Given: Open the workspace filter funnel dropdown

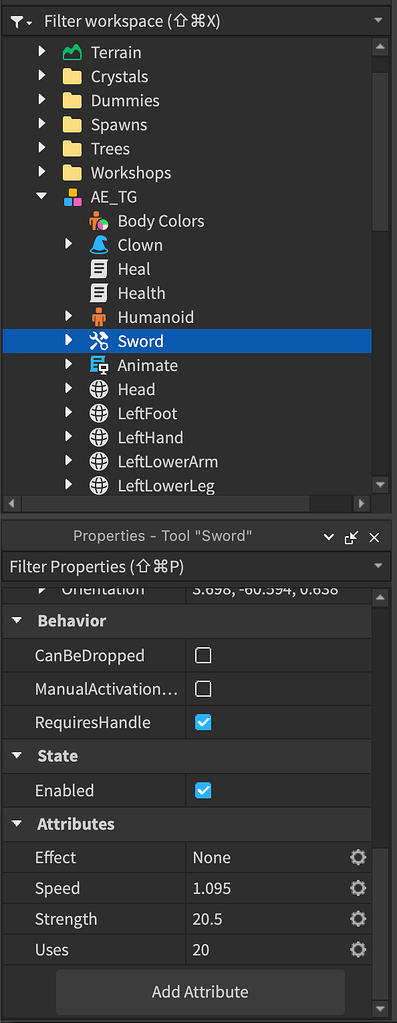Looking at the screenshot, I should click(21, 22).
